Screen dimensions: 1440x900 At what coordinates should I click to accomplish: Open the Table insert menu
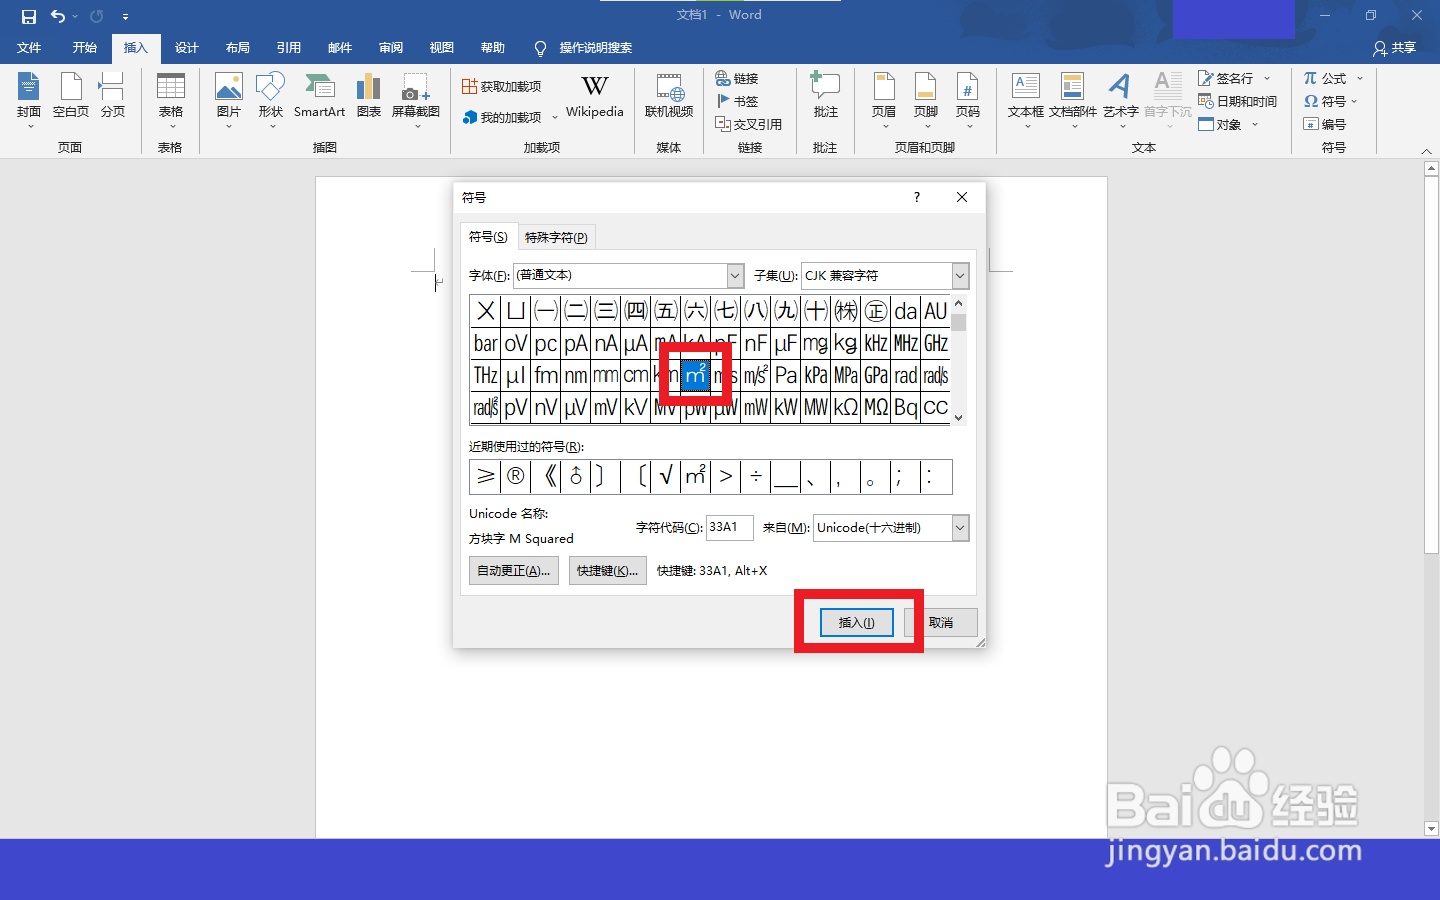(171, 98)
